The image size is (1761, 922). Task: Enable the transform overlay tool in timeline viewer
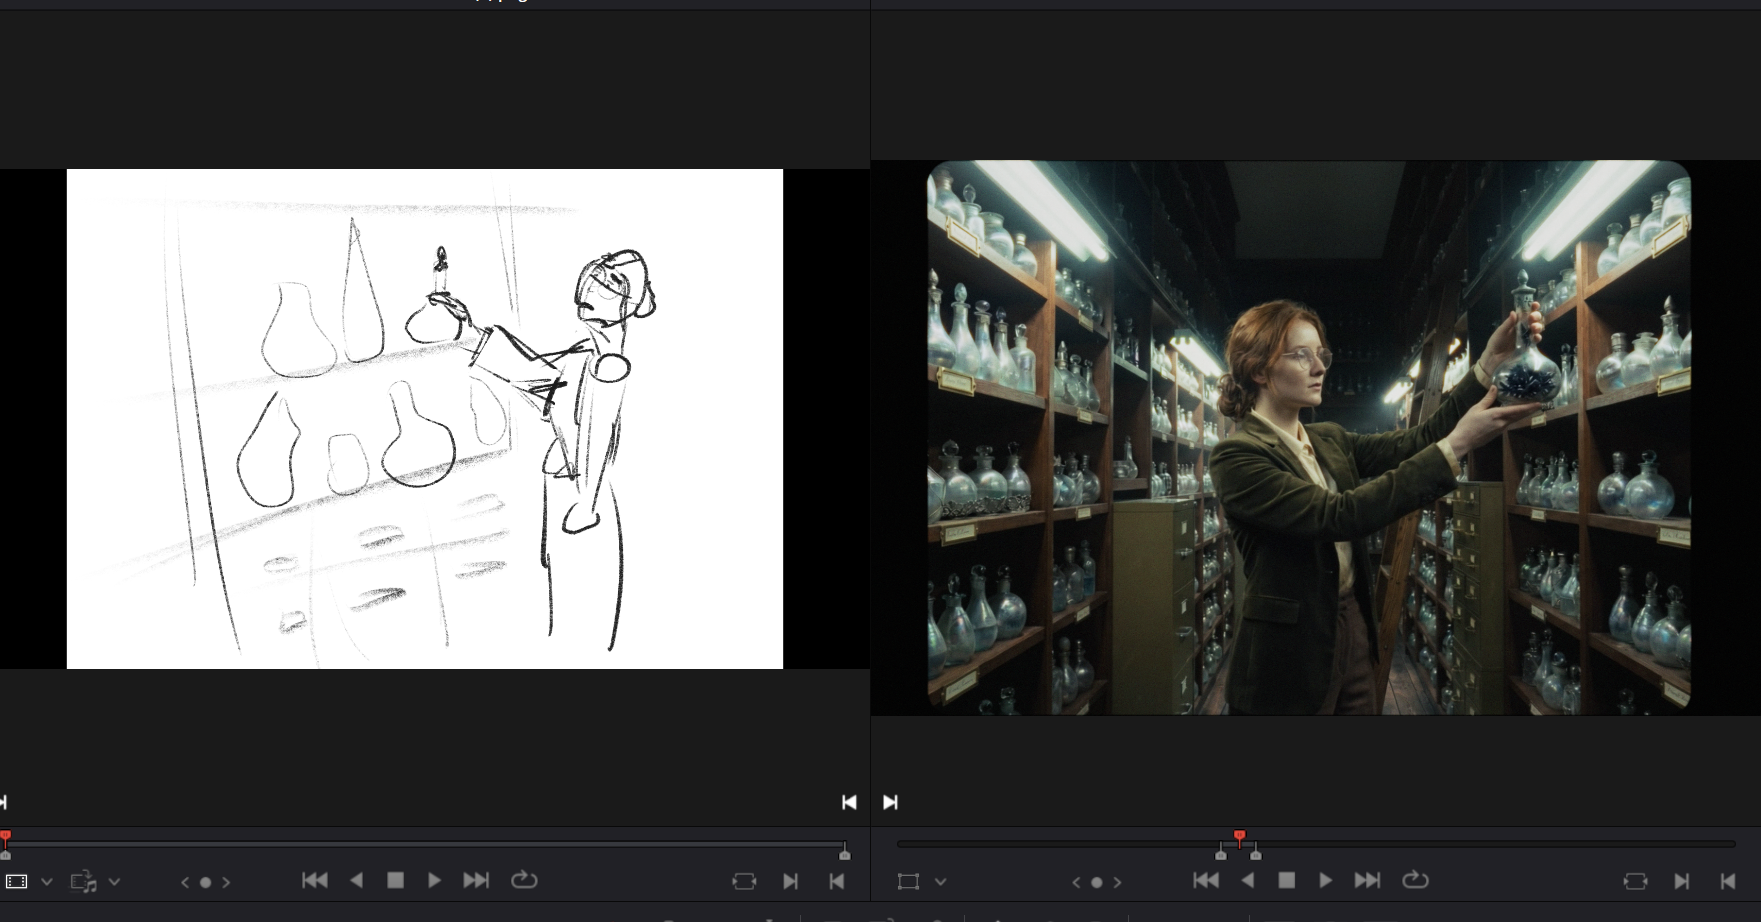(x=908, y=882)
